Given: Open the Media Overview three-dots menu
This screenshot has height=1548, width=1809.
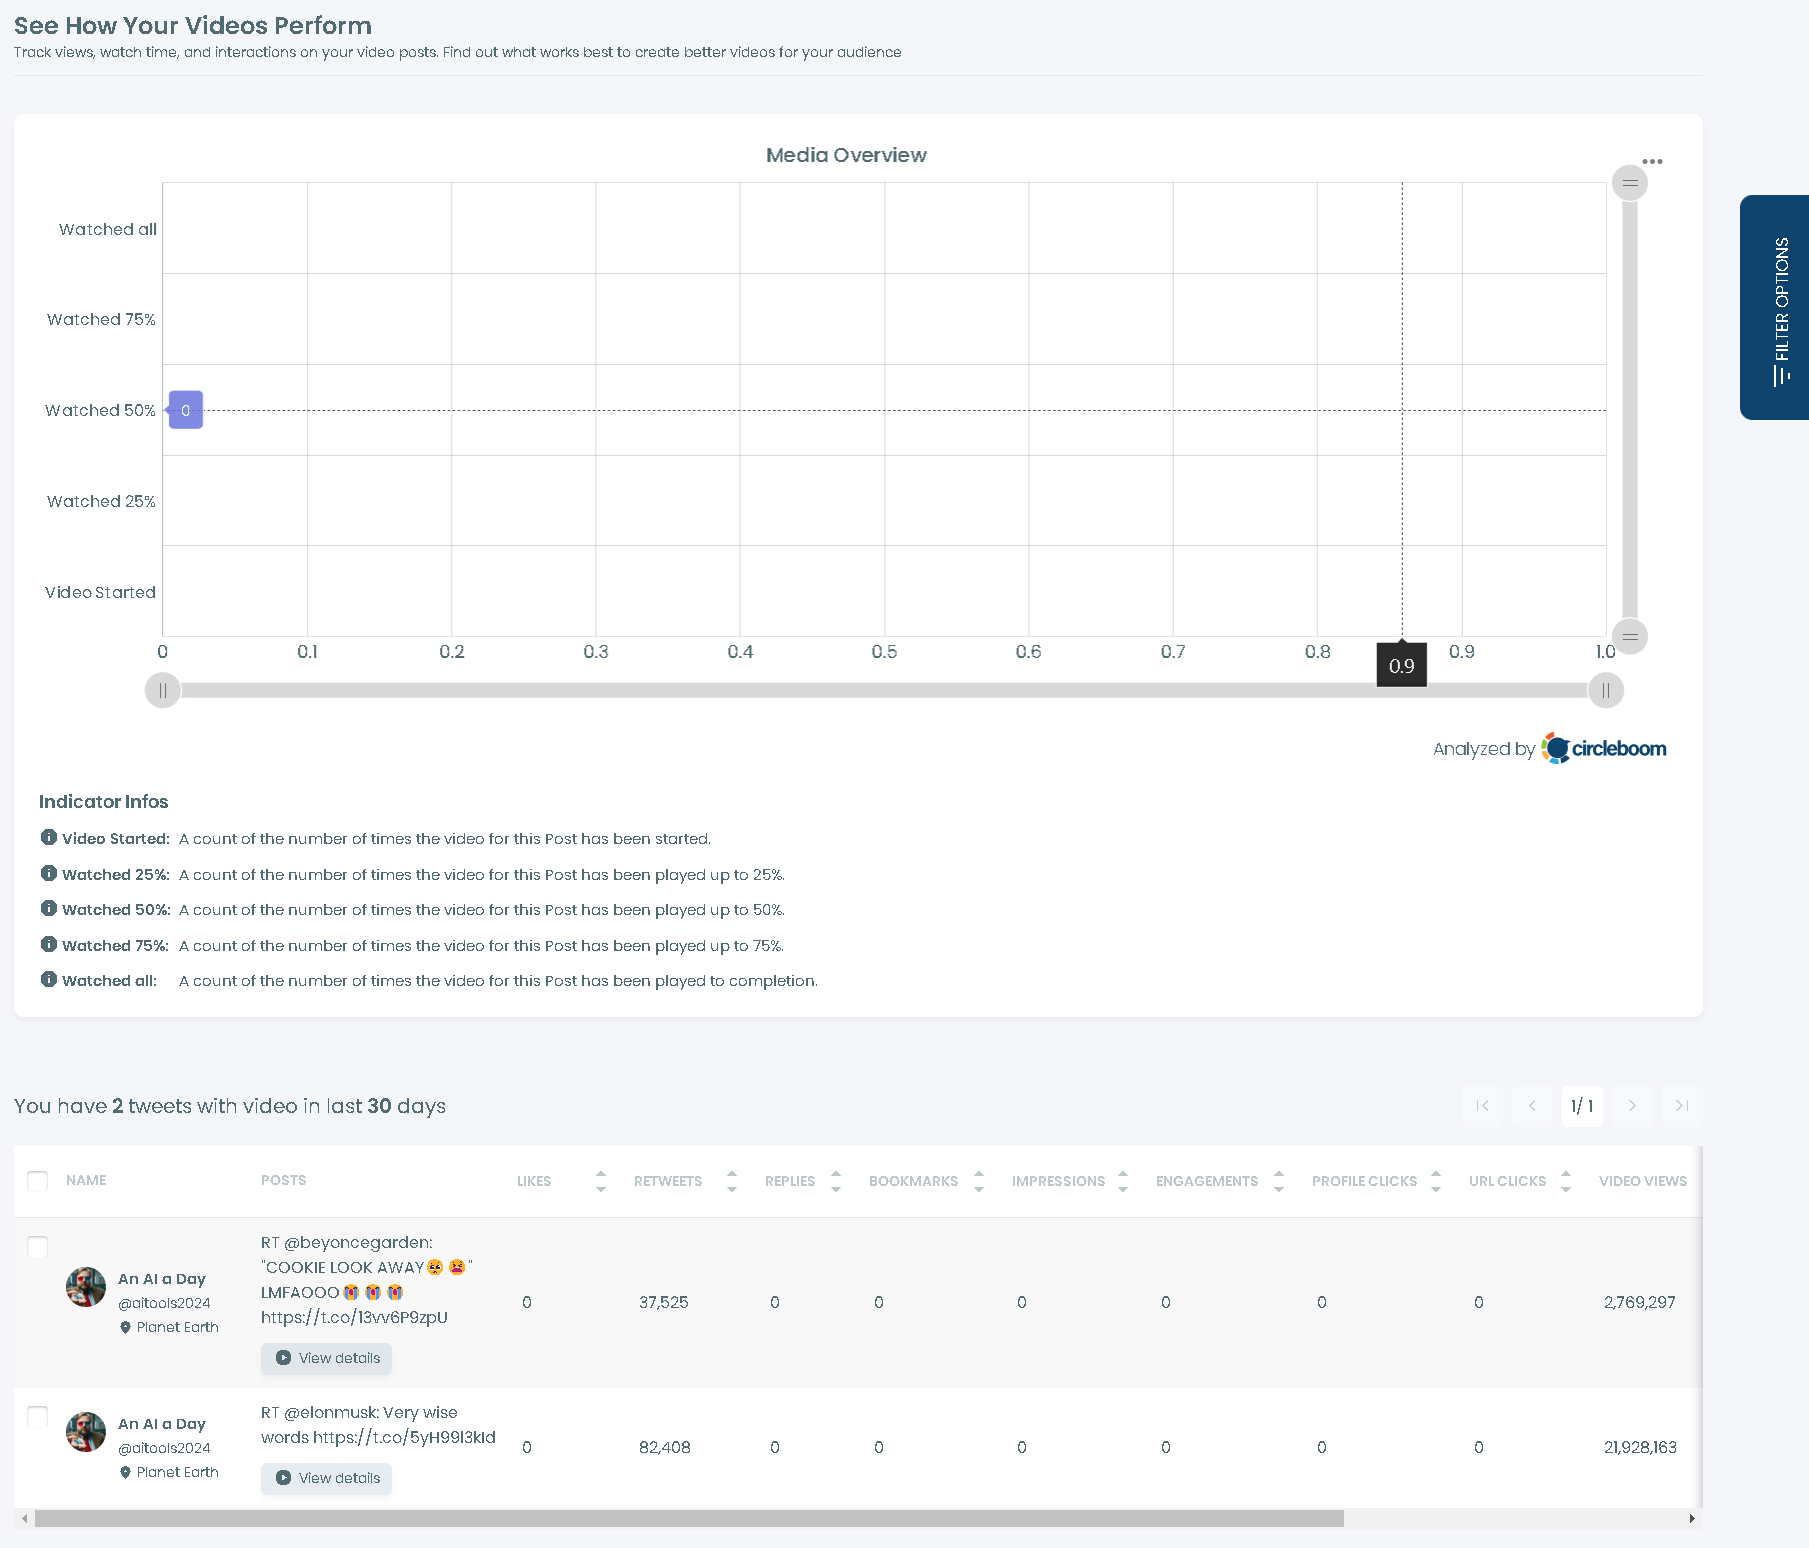Looking at the screenshot, I should pos(1652,161).
